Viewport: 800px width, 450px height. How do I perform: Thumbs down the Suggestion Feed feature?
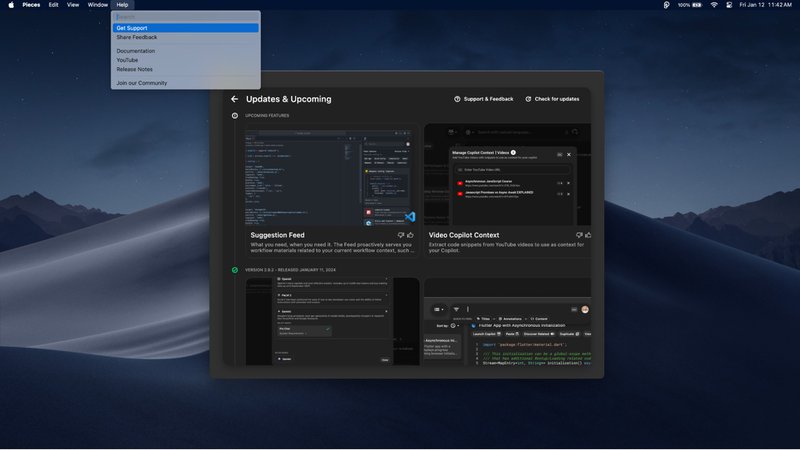coord(401,235)
